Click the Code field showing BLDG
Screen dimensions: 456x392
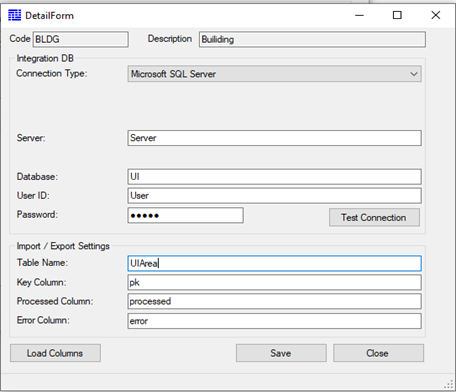pos(80,39)
